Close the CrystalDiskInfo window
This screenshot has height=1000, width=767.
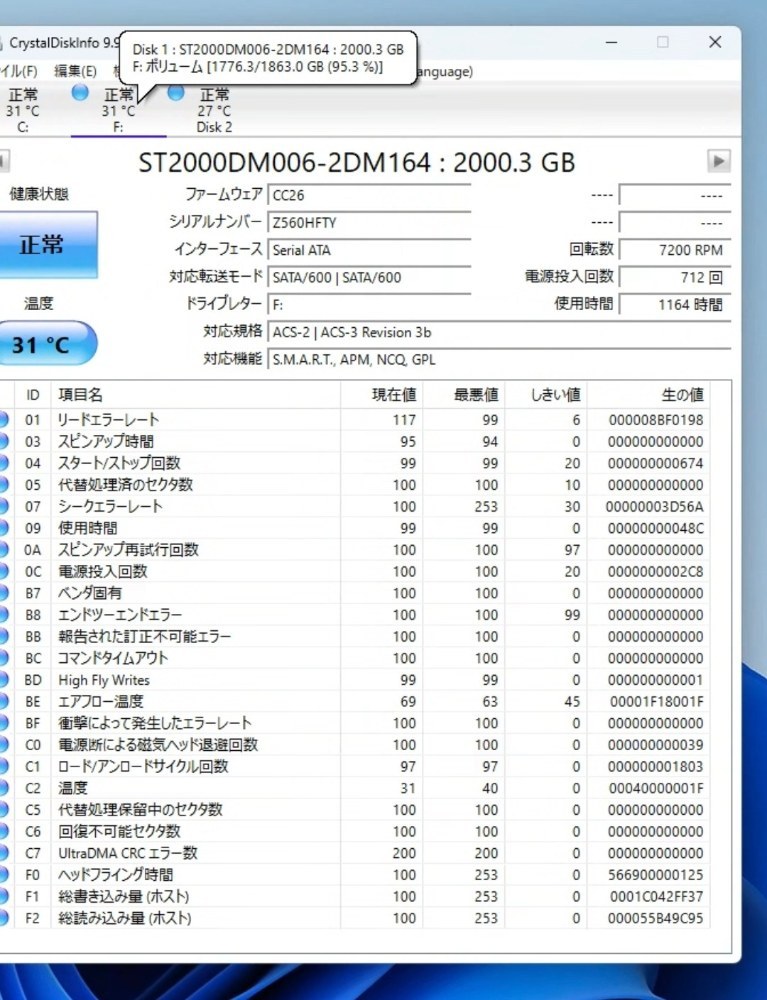coord(715,43)
